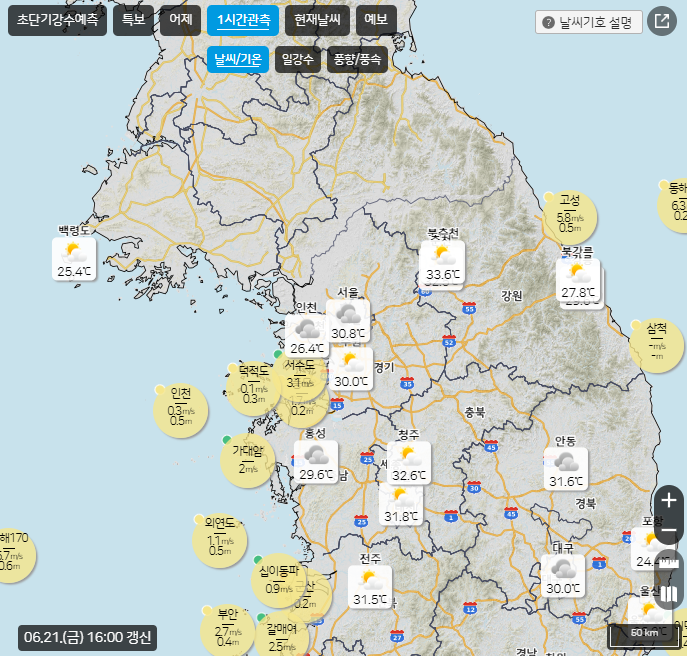Click the 전주 weather card 31.5℃
This screenshot has height=656, width=687.
pyautogui.click(x=370, y=587)
